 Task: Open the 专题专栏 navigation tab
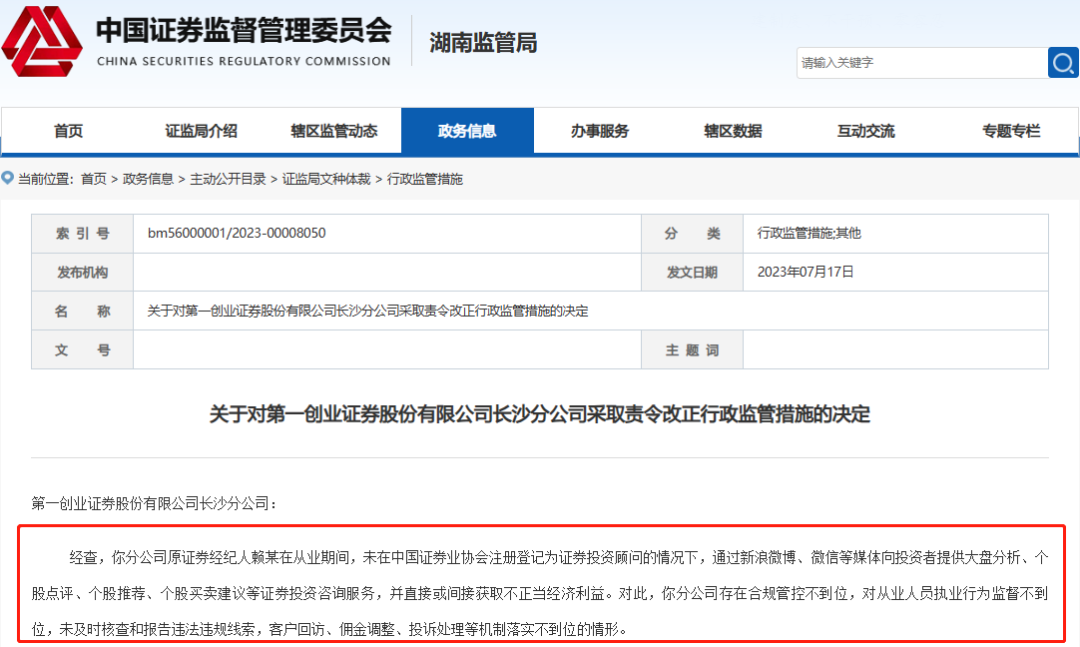coord(1011,131)
